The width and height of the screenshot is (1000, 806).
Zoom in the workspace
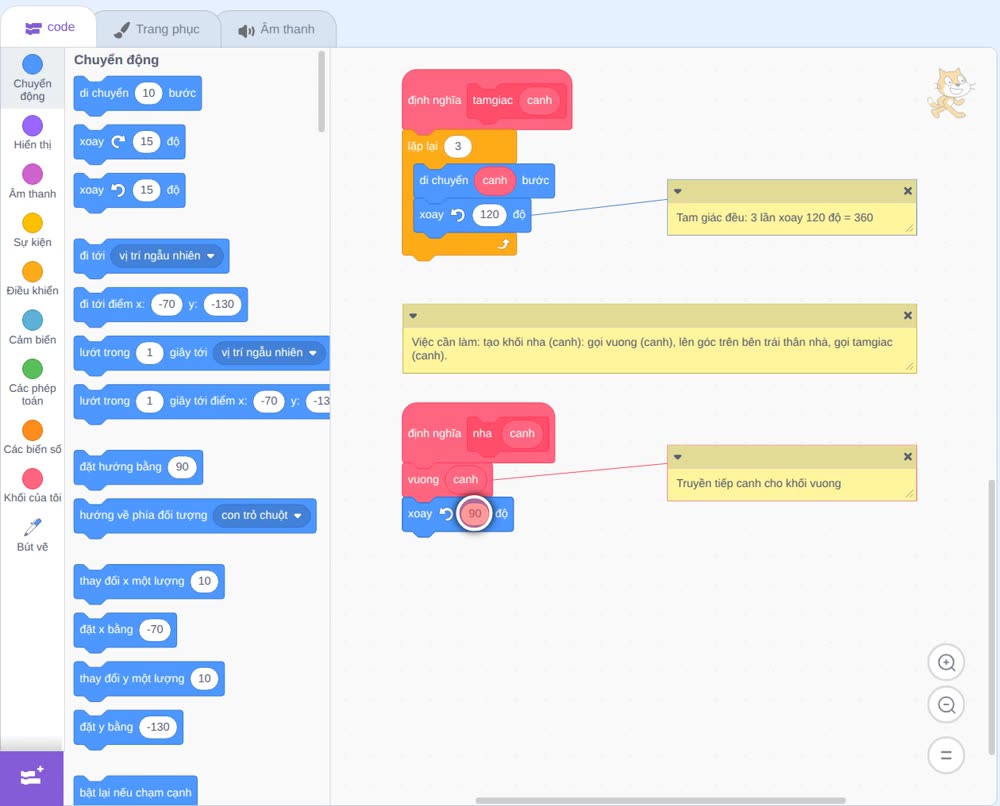(x=946, y=663)
